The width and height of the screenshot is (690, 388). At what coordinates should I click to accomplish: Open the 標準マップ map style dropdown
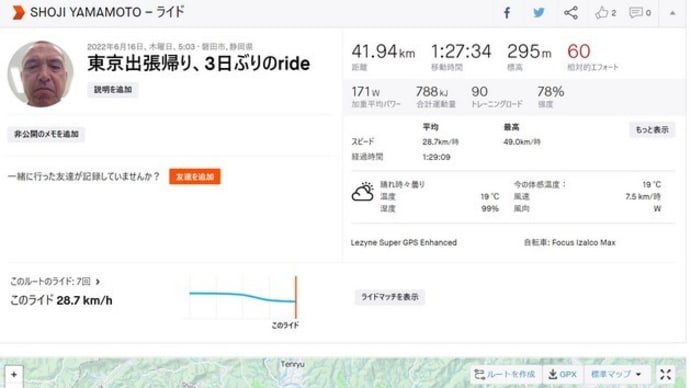tap(616, 374)
